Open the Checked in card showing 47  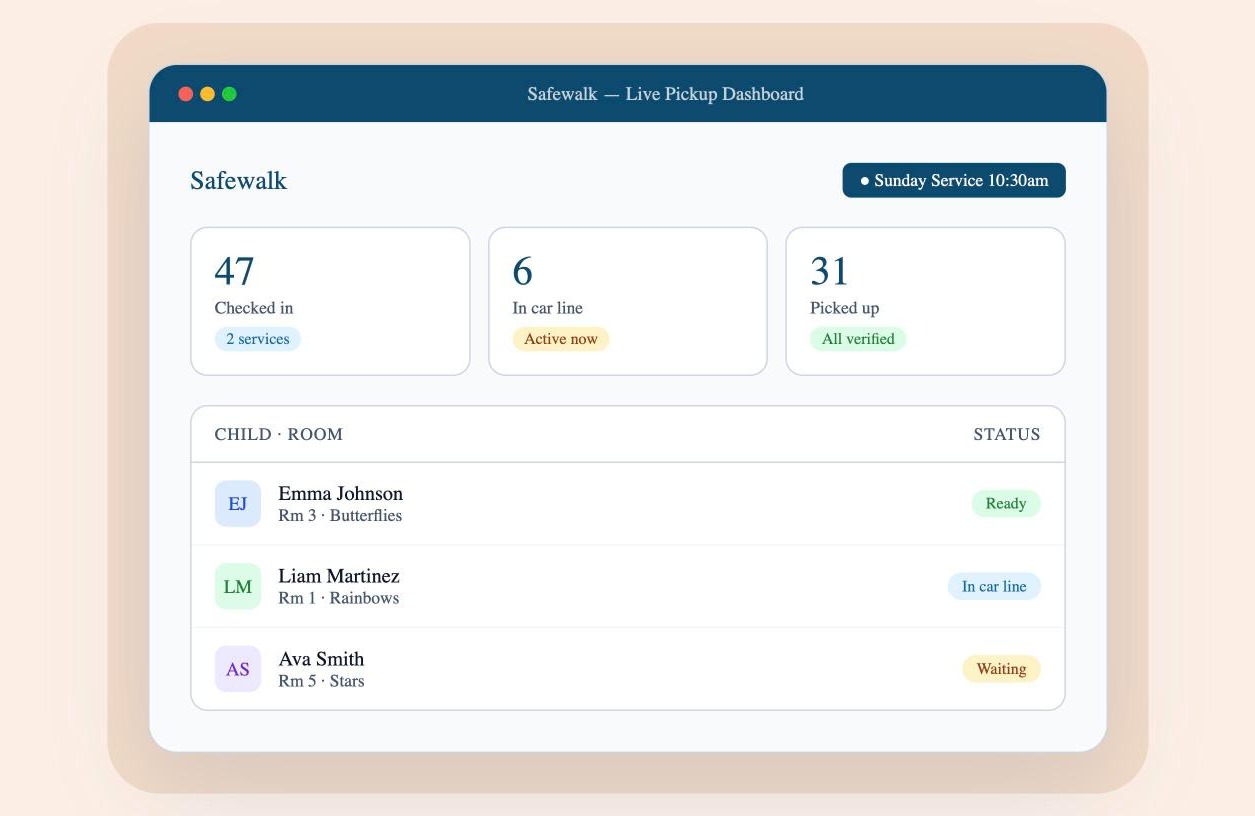click(330, 301)
